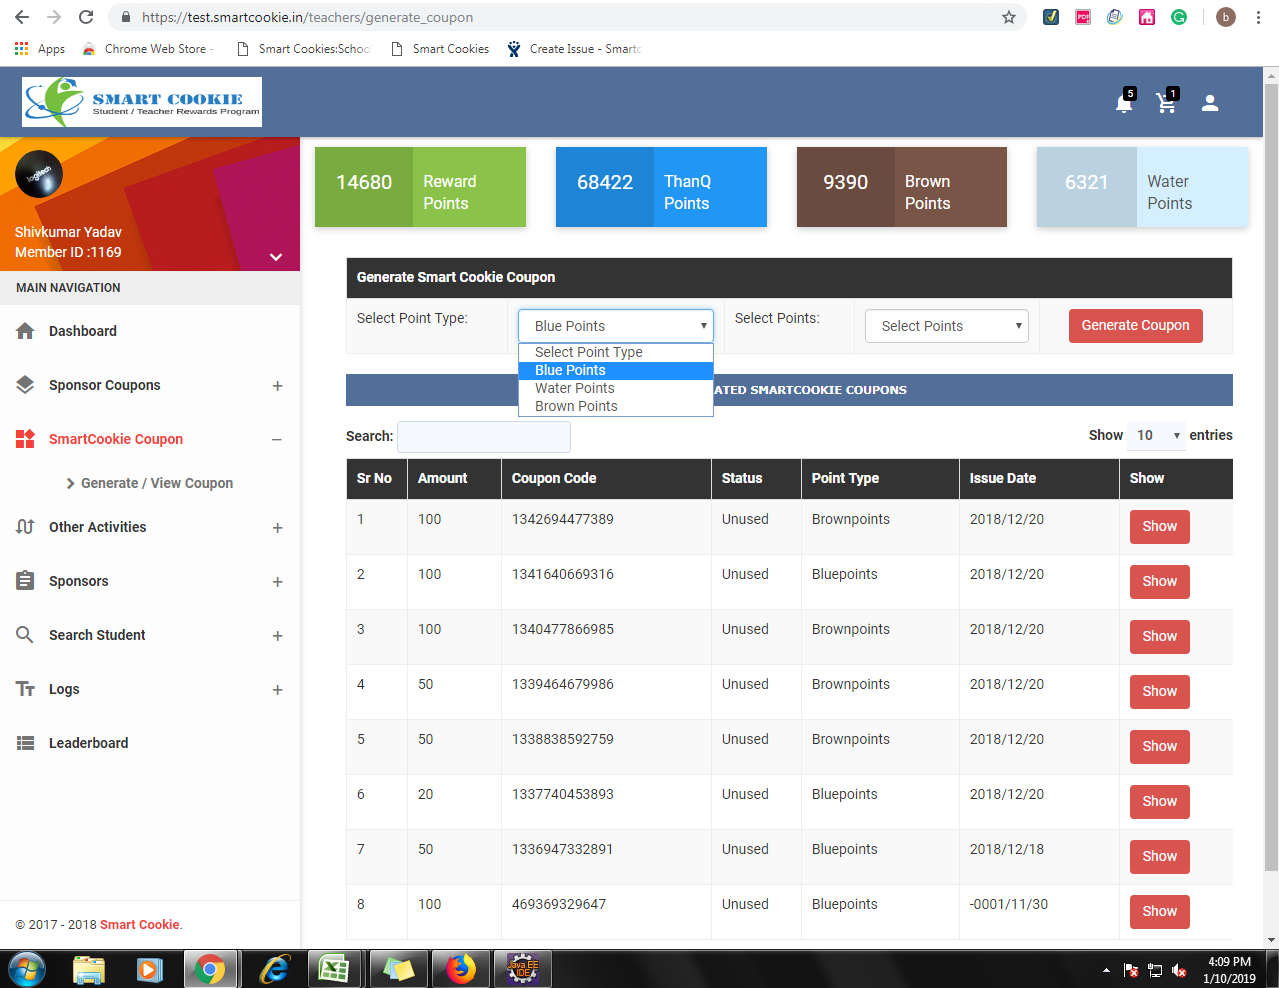The image size is (1279, 988).
Task: Expand the user profile chevron in sidebar
Action: (x=276, y=257)
